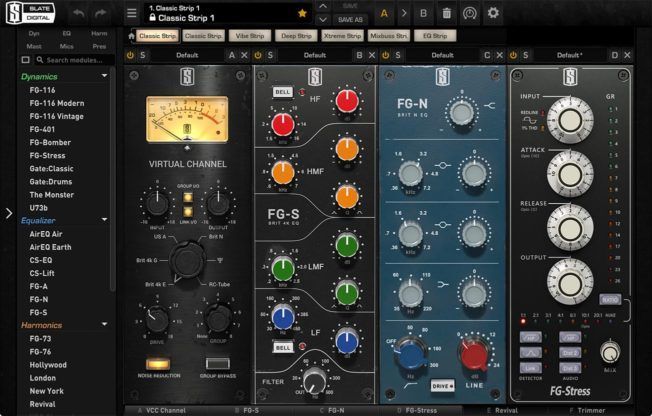Copy A to B with arrow
The height and width of the screenshot is (416, 652).
tap(403, 13)
